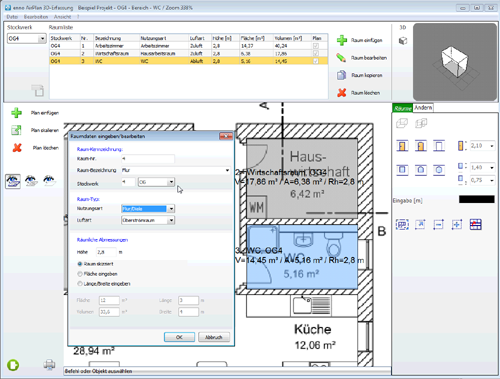Toggle Plan checkbox in highlighted WC row
The width and height of the screenshot is (500, 379).
(316, 61)
